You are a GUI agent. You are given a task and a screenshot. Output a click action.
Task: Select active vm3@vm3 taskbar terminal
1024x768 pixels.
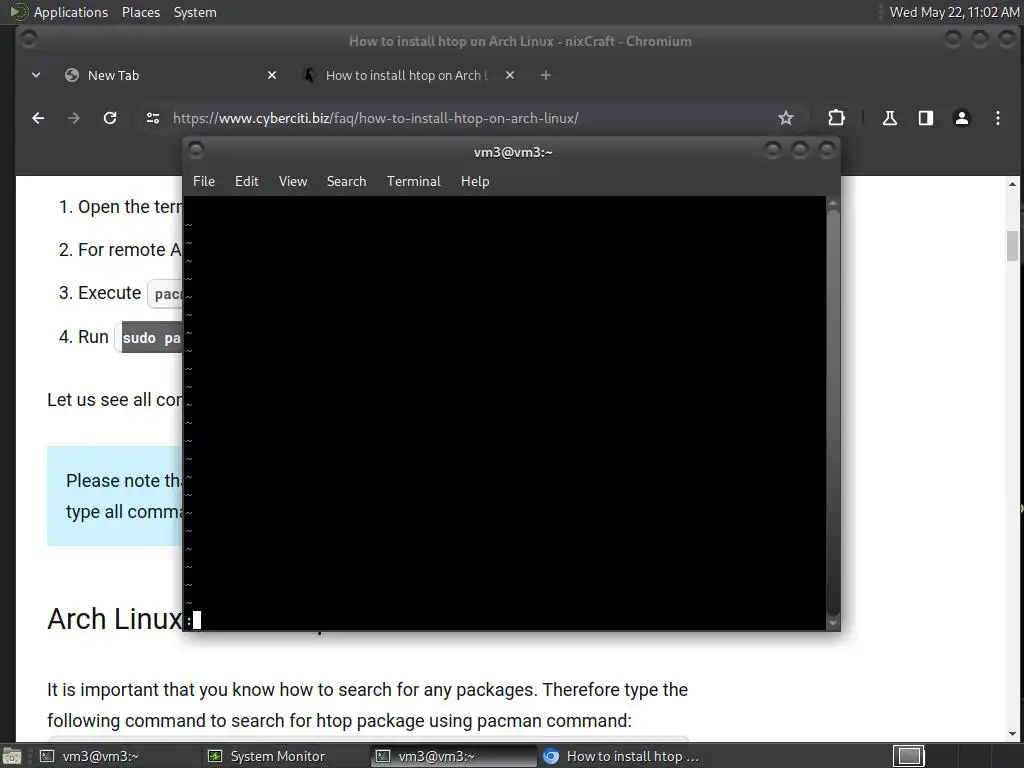click(453, 756)
